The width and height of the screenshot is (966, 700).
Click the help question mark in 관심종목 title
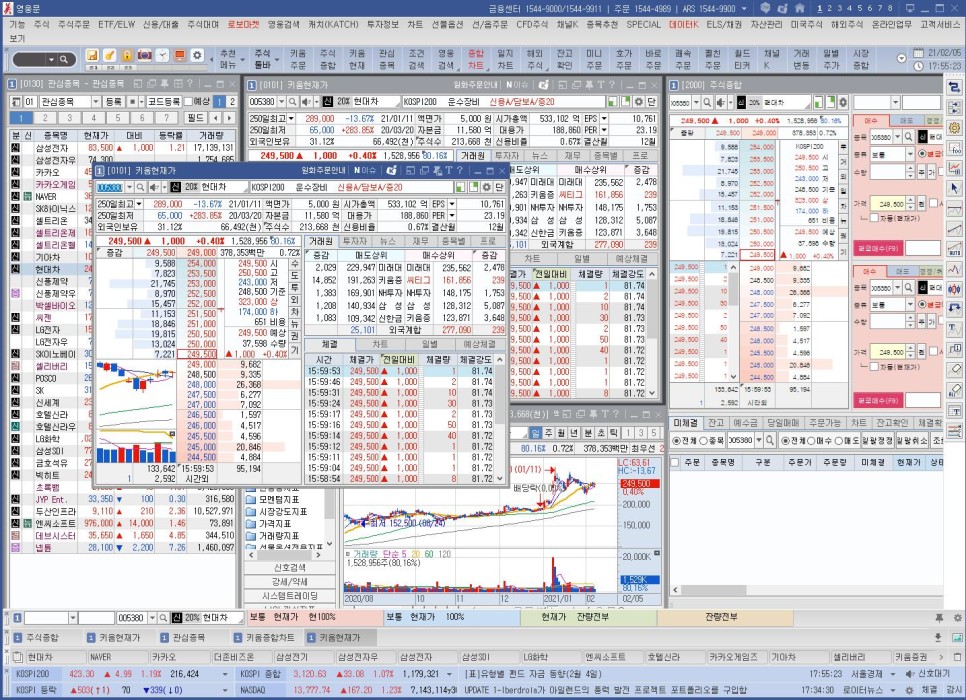click(189, 83)
